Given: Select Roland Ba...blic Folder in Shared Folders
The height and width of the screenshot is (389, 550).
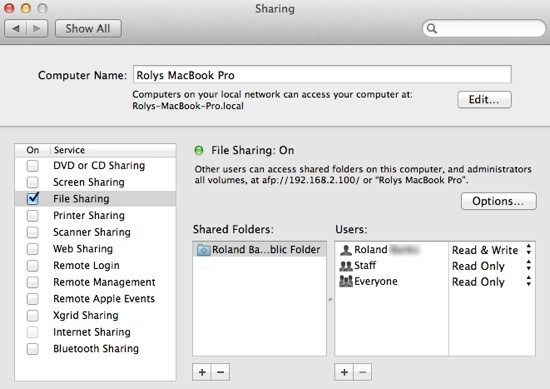Looking at the screenshot, I should (x=260, y=249).
